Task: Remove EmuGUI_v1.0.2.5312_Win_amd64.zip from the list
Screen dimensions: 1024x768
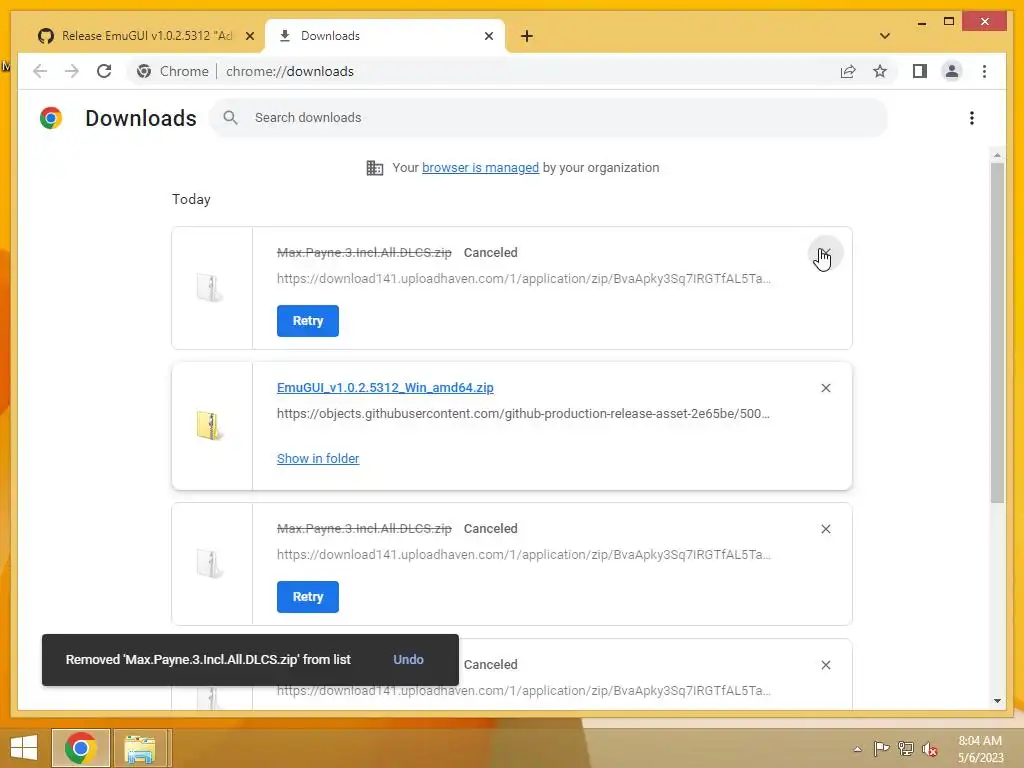Action: tap(825, 388)
